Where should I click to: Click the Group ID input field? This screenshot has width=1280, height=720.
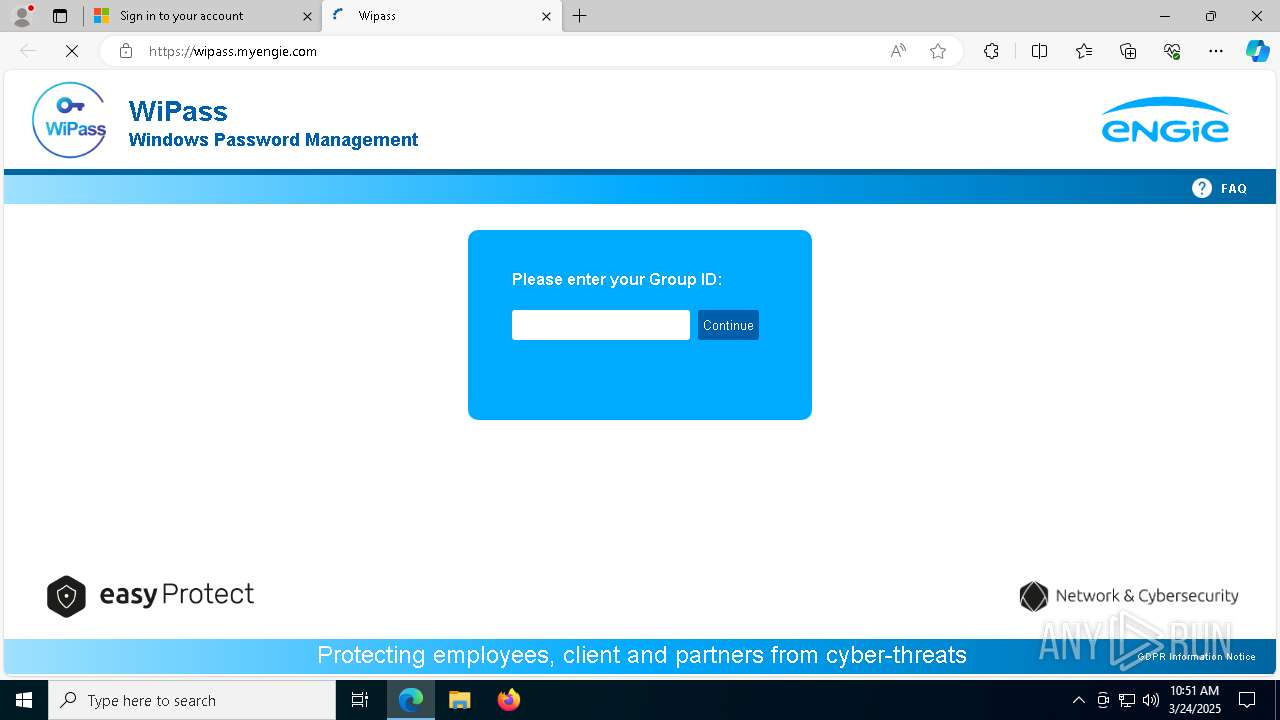coord(601,325)
